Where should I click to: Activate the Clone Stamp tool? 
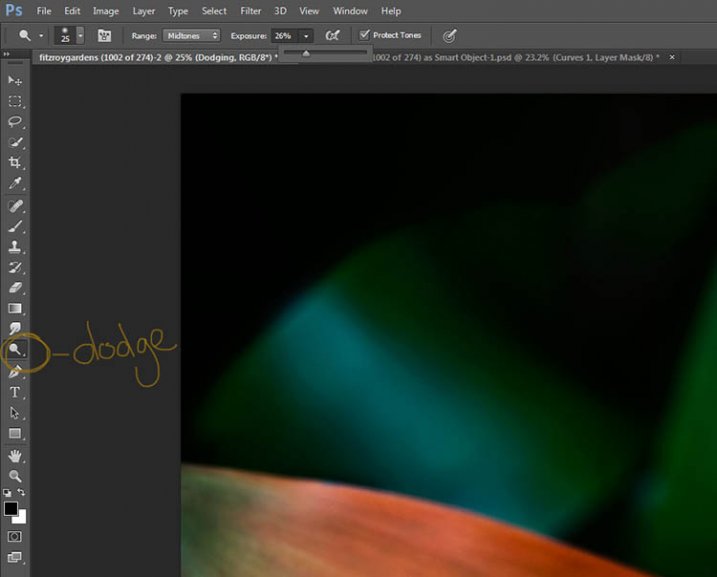15,247
